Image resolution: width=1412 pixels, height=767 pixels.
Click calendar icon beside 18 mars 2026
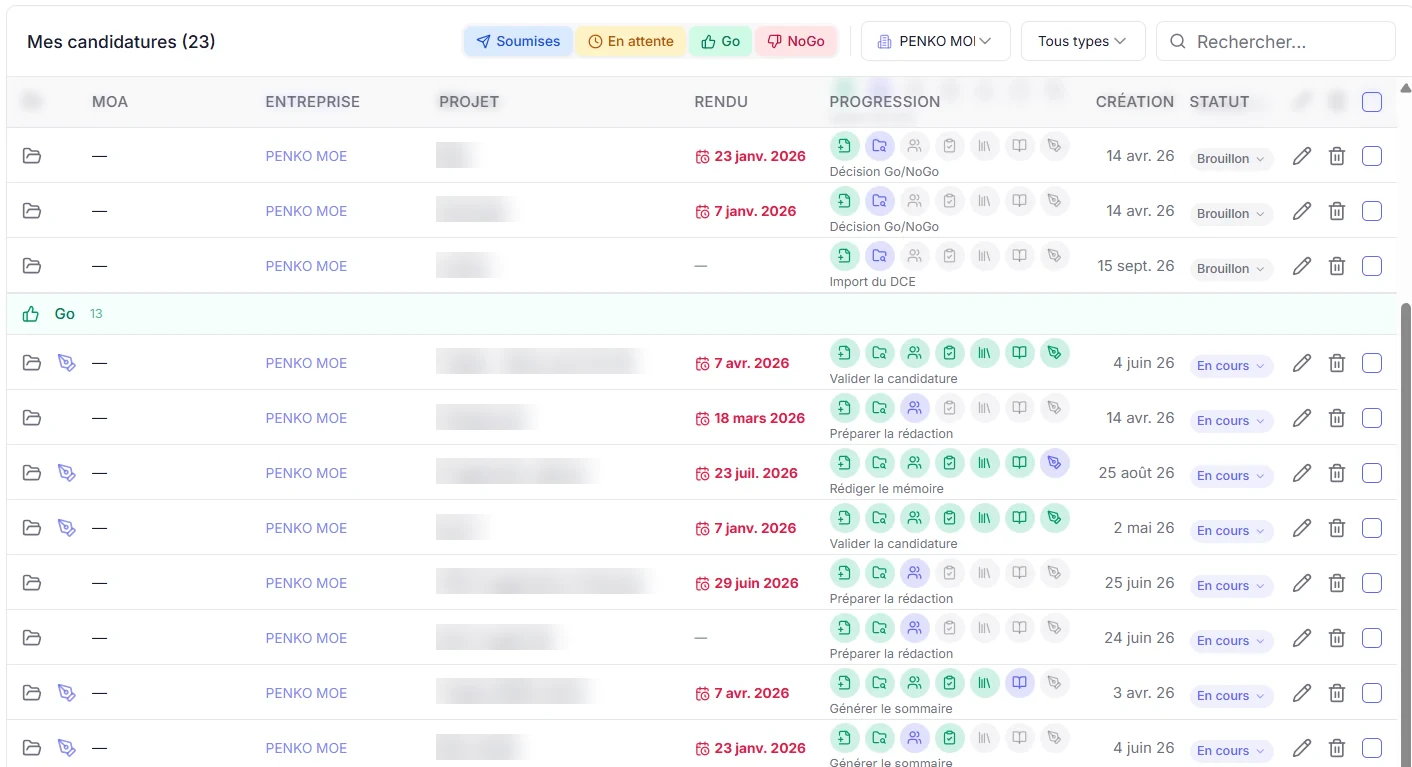pyautogui.click(x=703, y=418)
